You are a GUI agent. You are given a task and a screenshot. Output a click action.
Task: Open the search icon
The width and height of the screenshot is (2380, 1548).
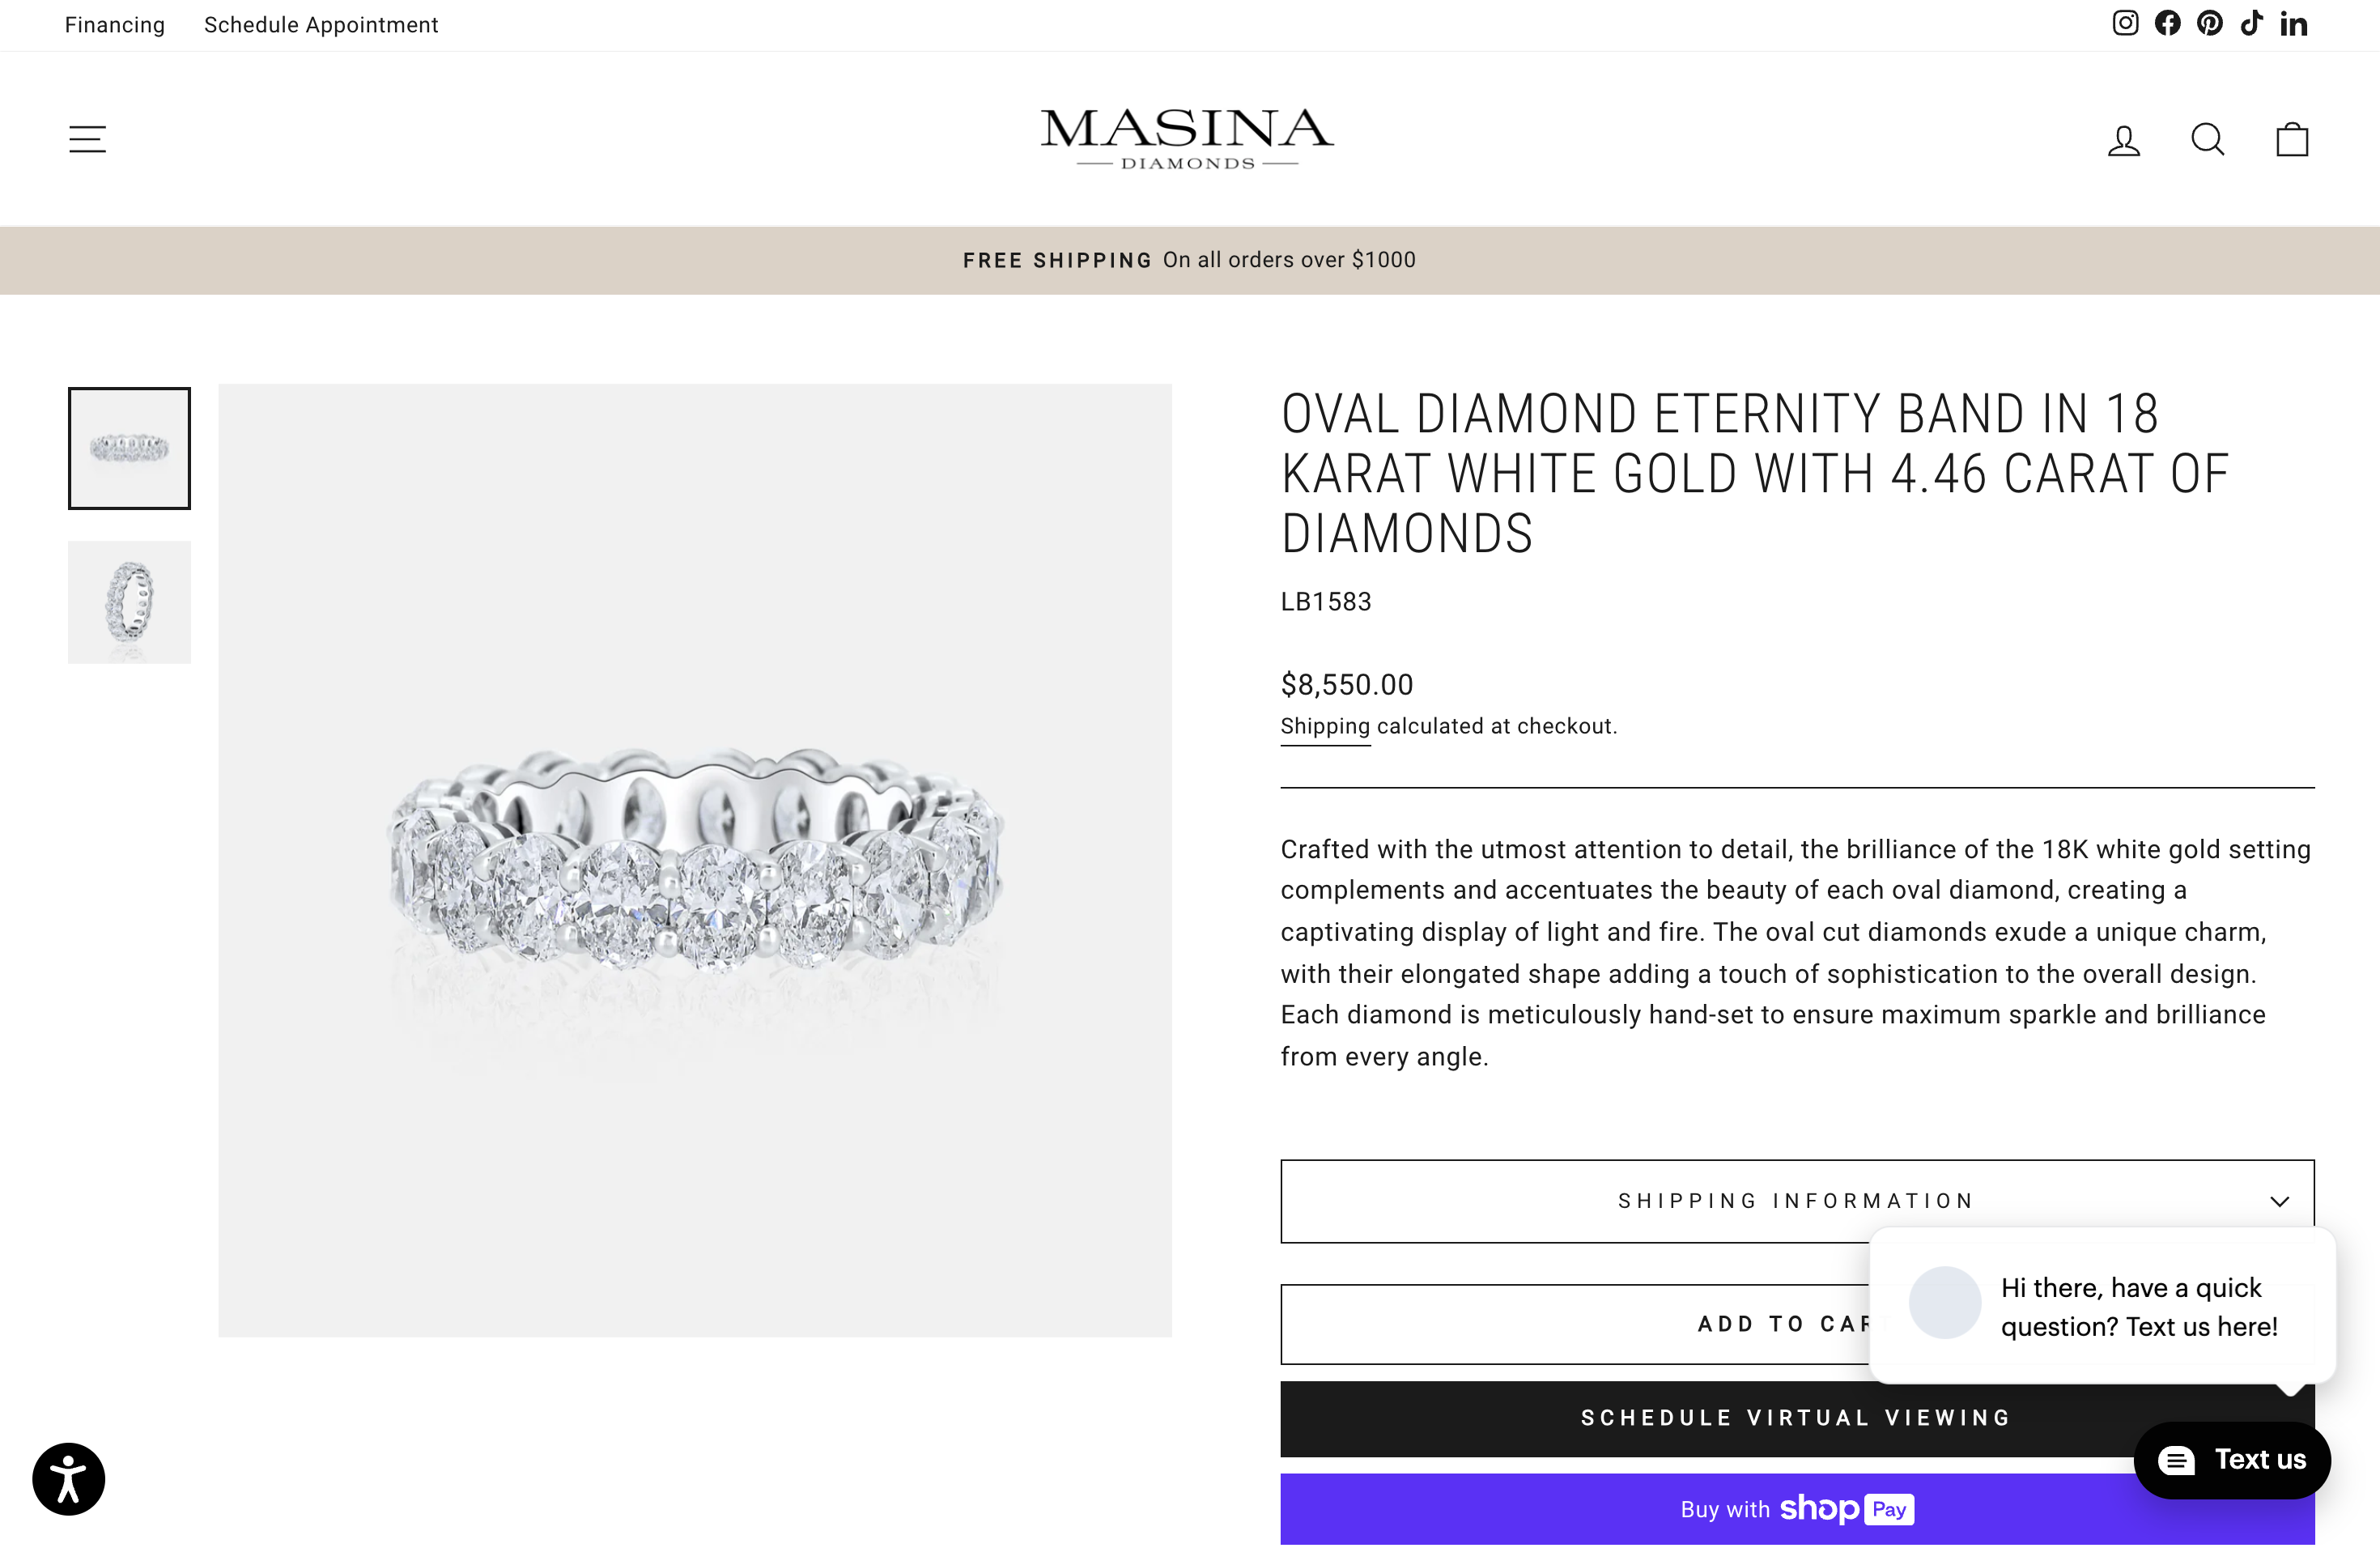click(2207, 139)
